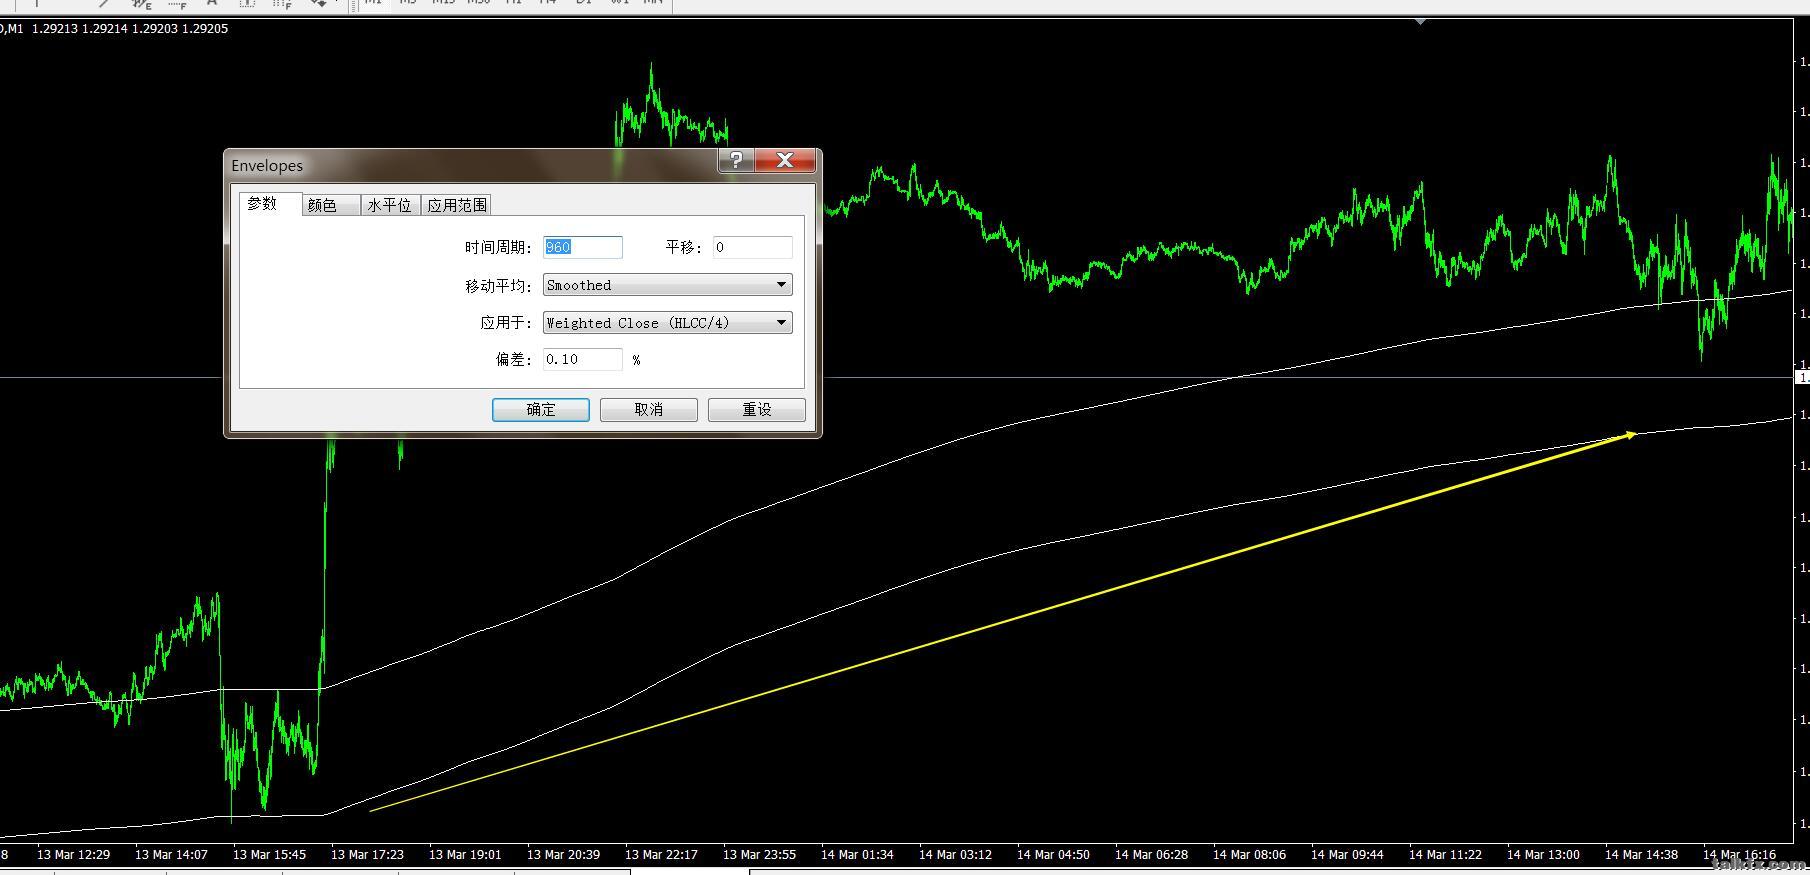Click time axis label 14 Mar 11:22
The image size is (1810, 875).
click(1445, 855)
